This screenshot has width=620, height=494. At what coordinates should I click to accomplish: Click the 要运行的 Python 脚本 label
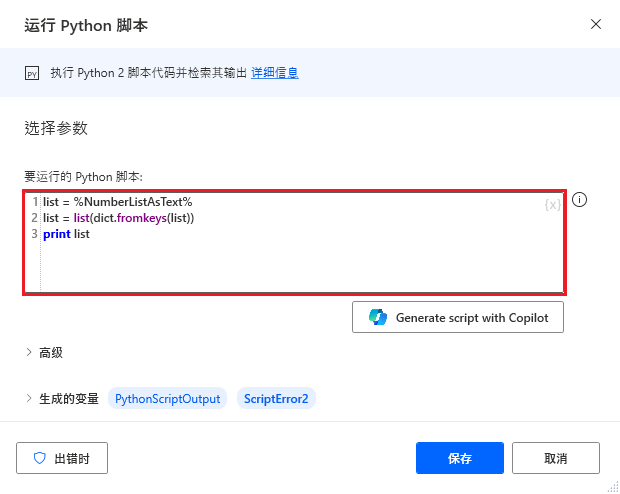pyautogui.click(x=83, y=176)
